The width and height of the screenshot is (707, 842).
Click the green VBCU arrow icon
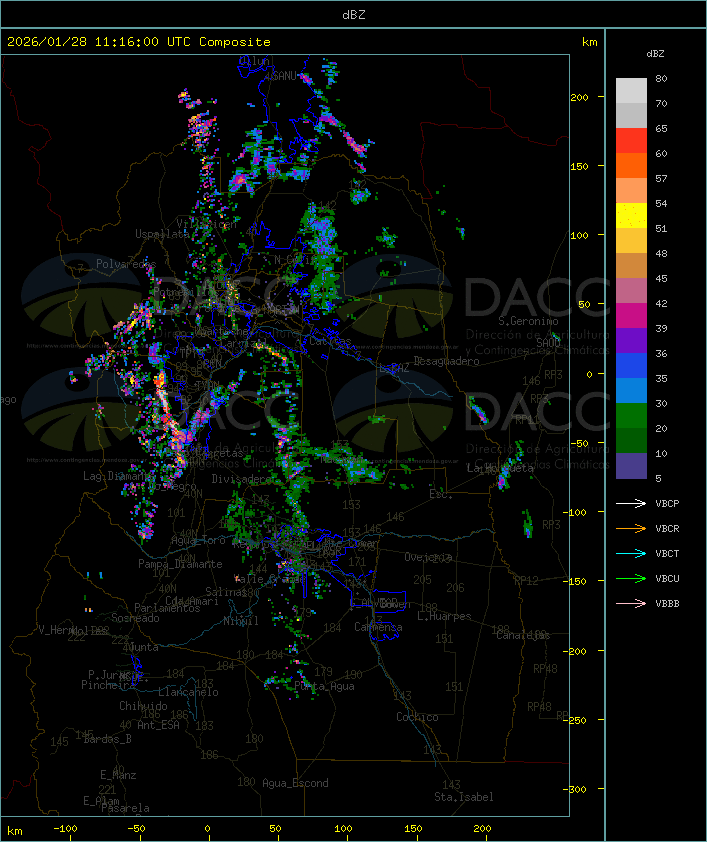[x=631, y=578]
